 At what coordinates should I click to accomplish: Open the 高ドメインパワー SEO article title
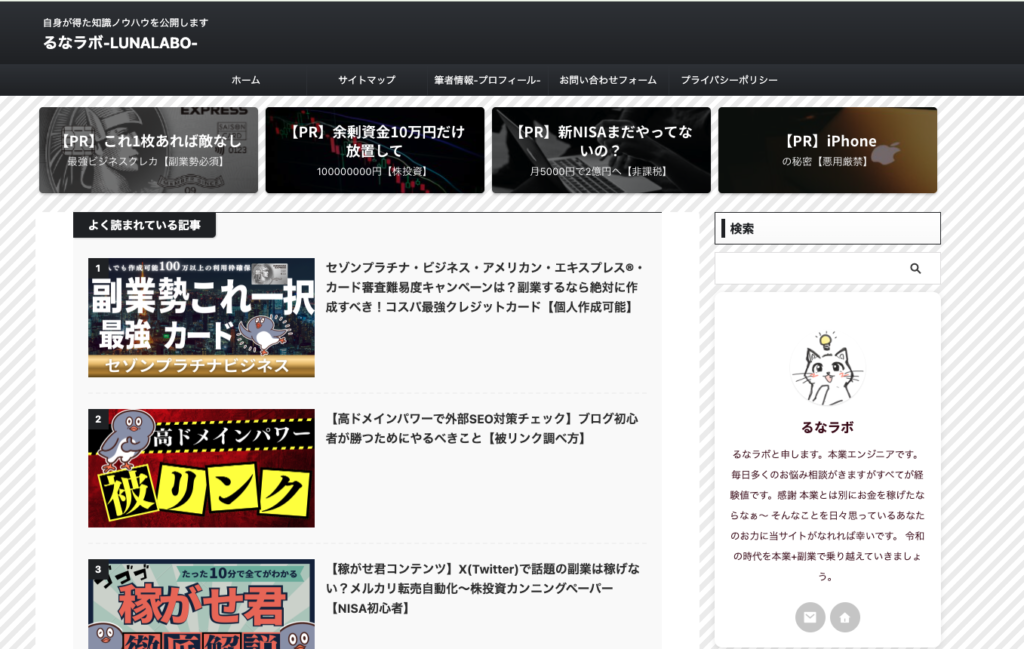coord(482,428)
